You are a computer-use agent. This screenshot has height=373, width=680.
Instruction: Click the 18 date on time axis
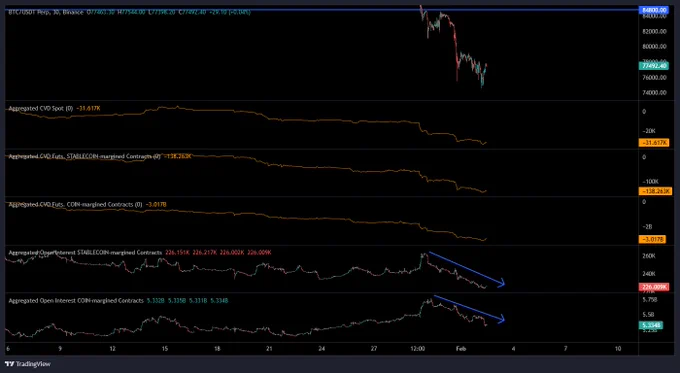[217, 348]
